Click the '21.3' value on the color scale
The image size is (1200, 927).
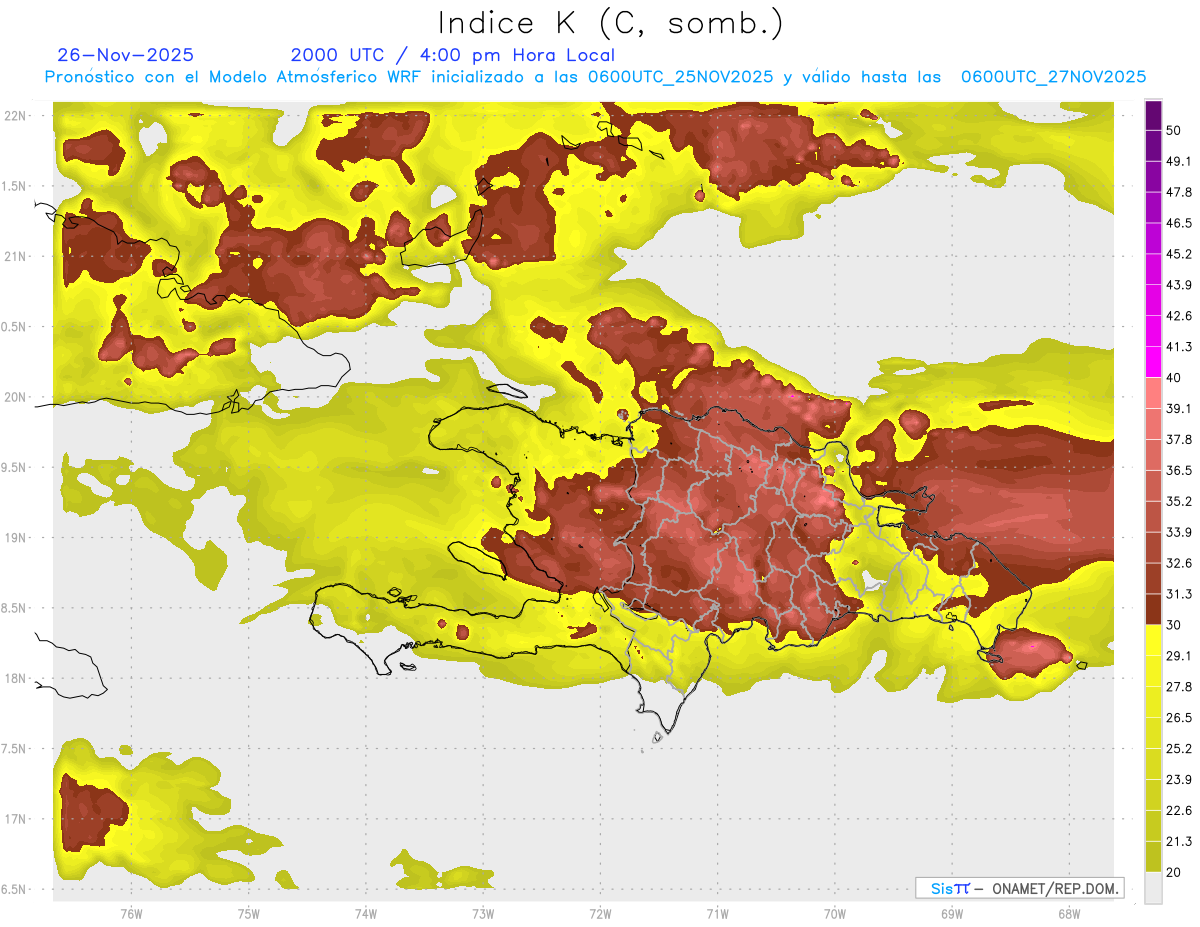pyautogui.click(x=1179, y=842)
